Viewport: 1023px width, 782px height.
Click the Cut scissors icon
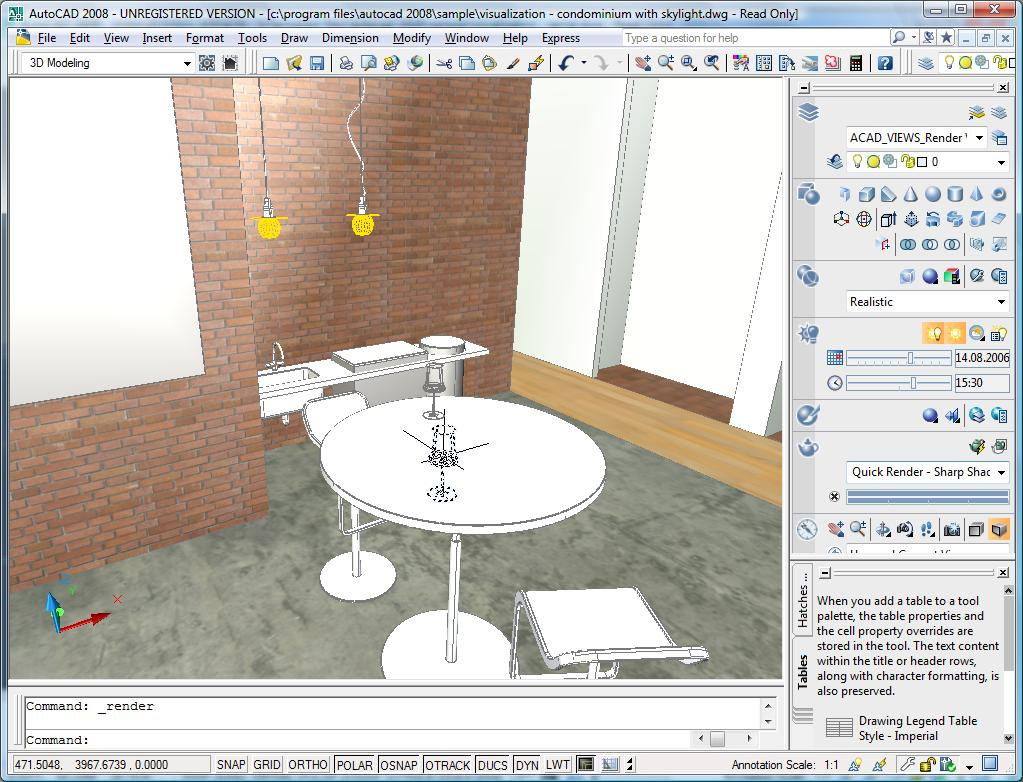click(444, 63)
